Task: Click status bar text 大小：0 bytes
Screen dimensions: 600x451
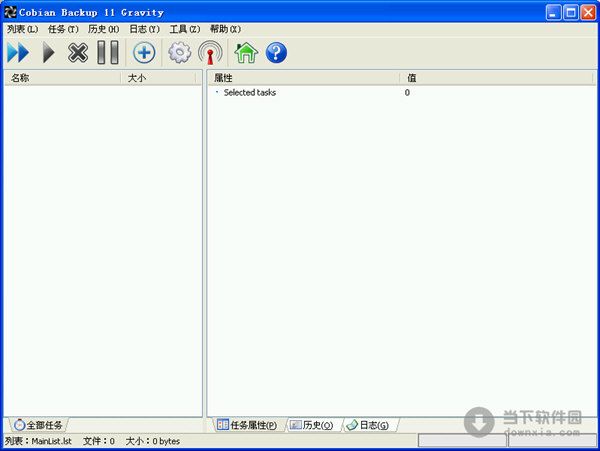Action: tap(153, 441)
